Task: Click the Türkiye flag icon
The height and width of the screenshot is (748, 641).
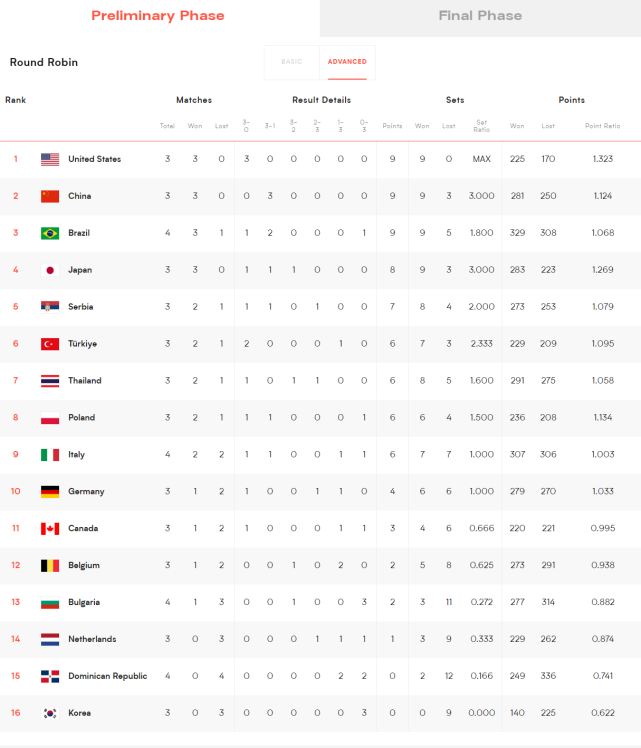Action: click(50, 344)
